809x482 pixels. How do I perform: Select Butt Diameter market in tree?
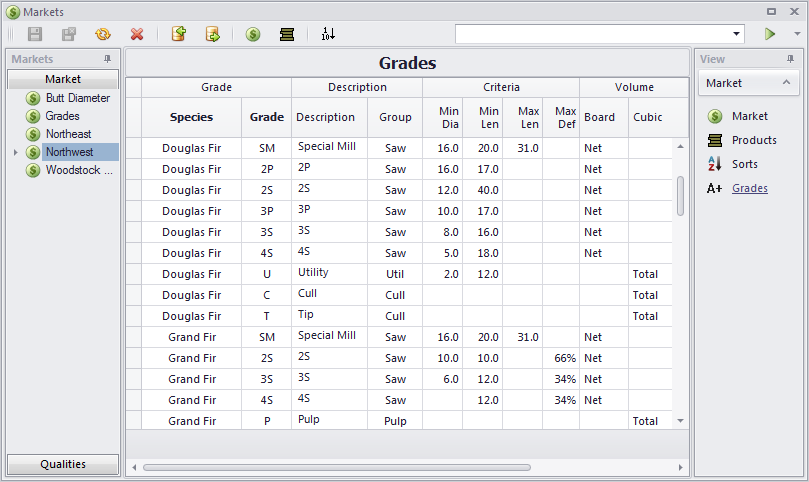tap(77, 98)
